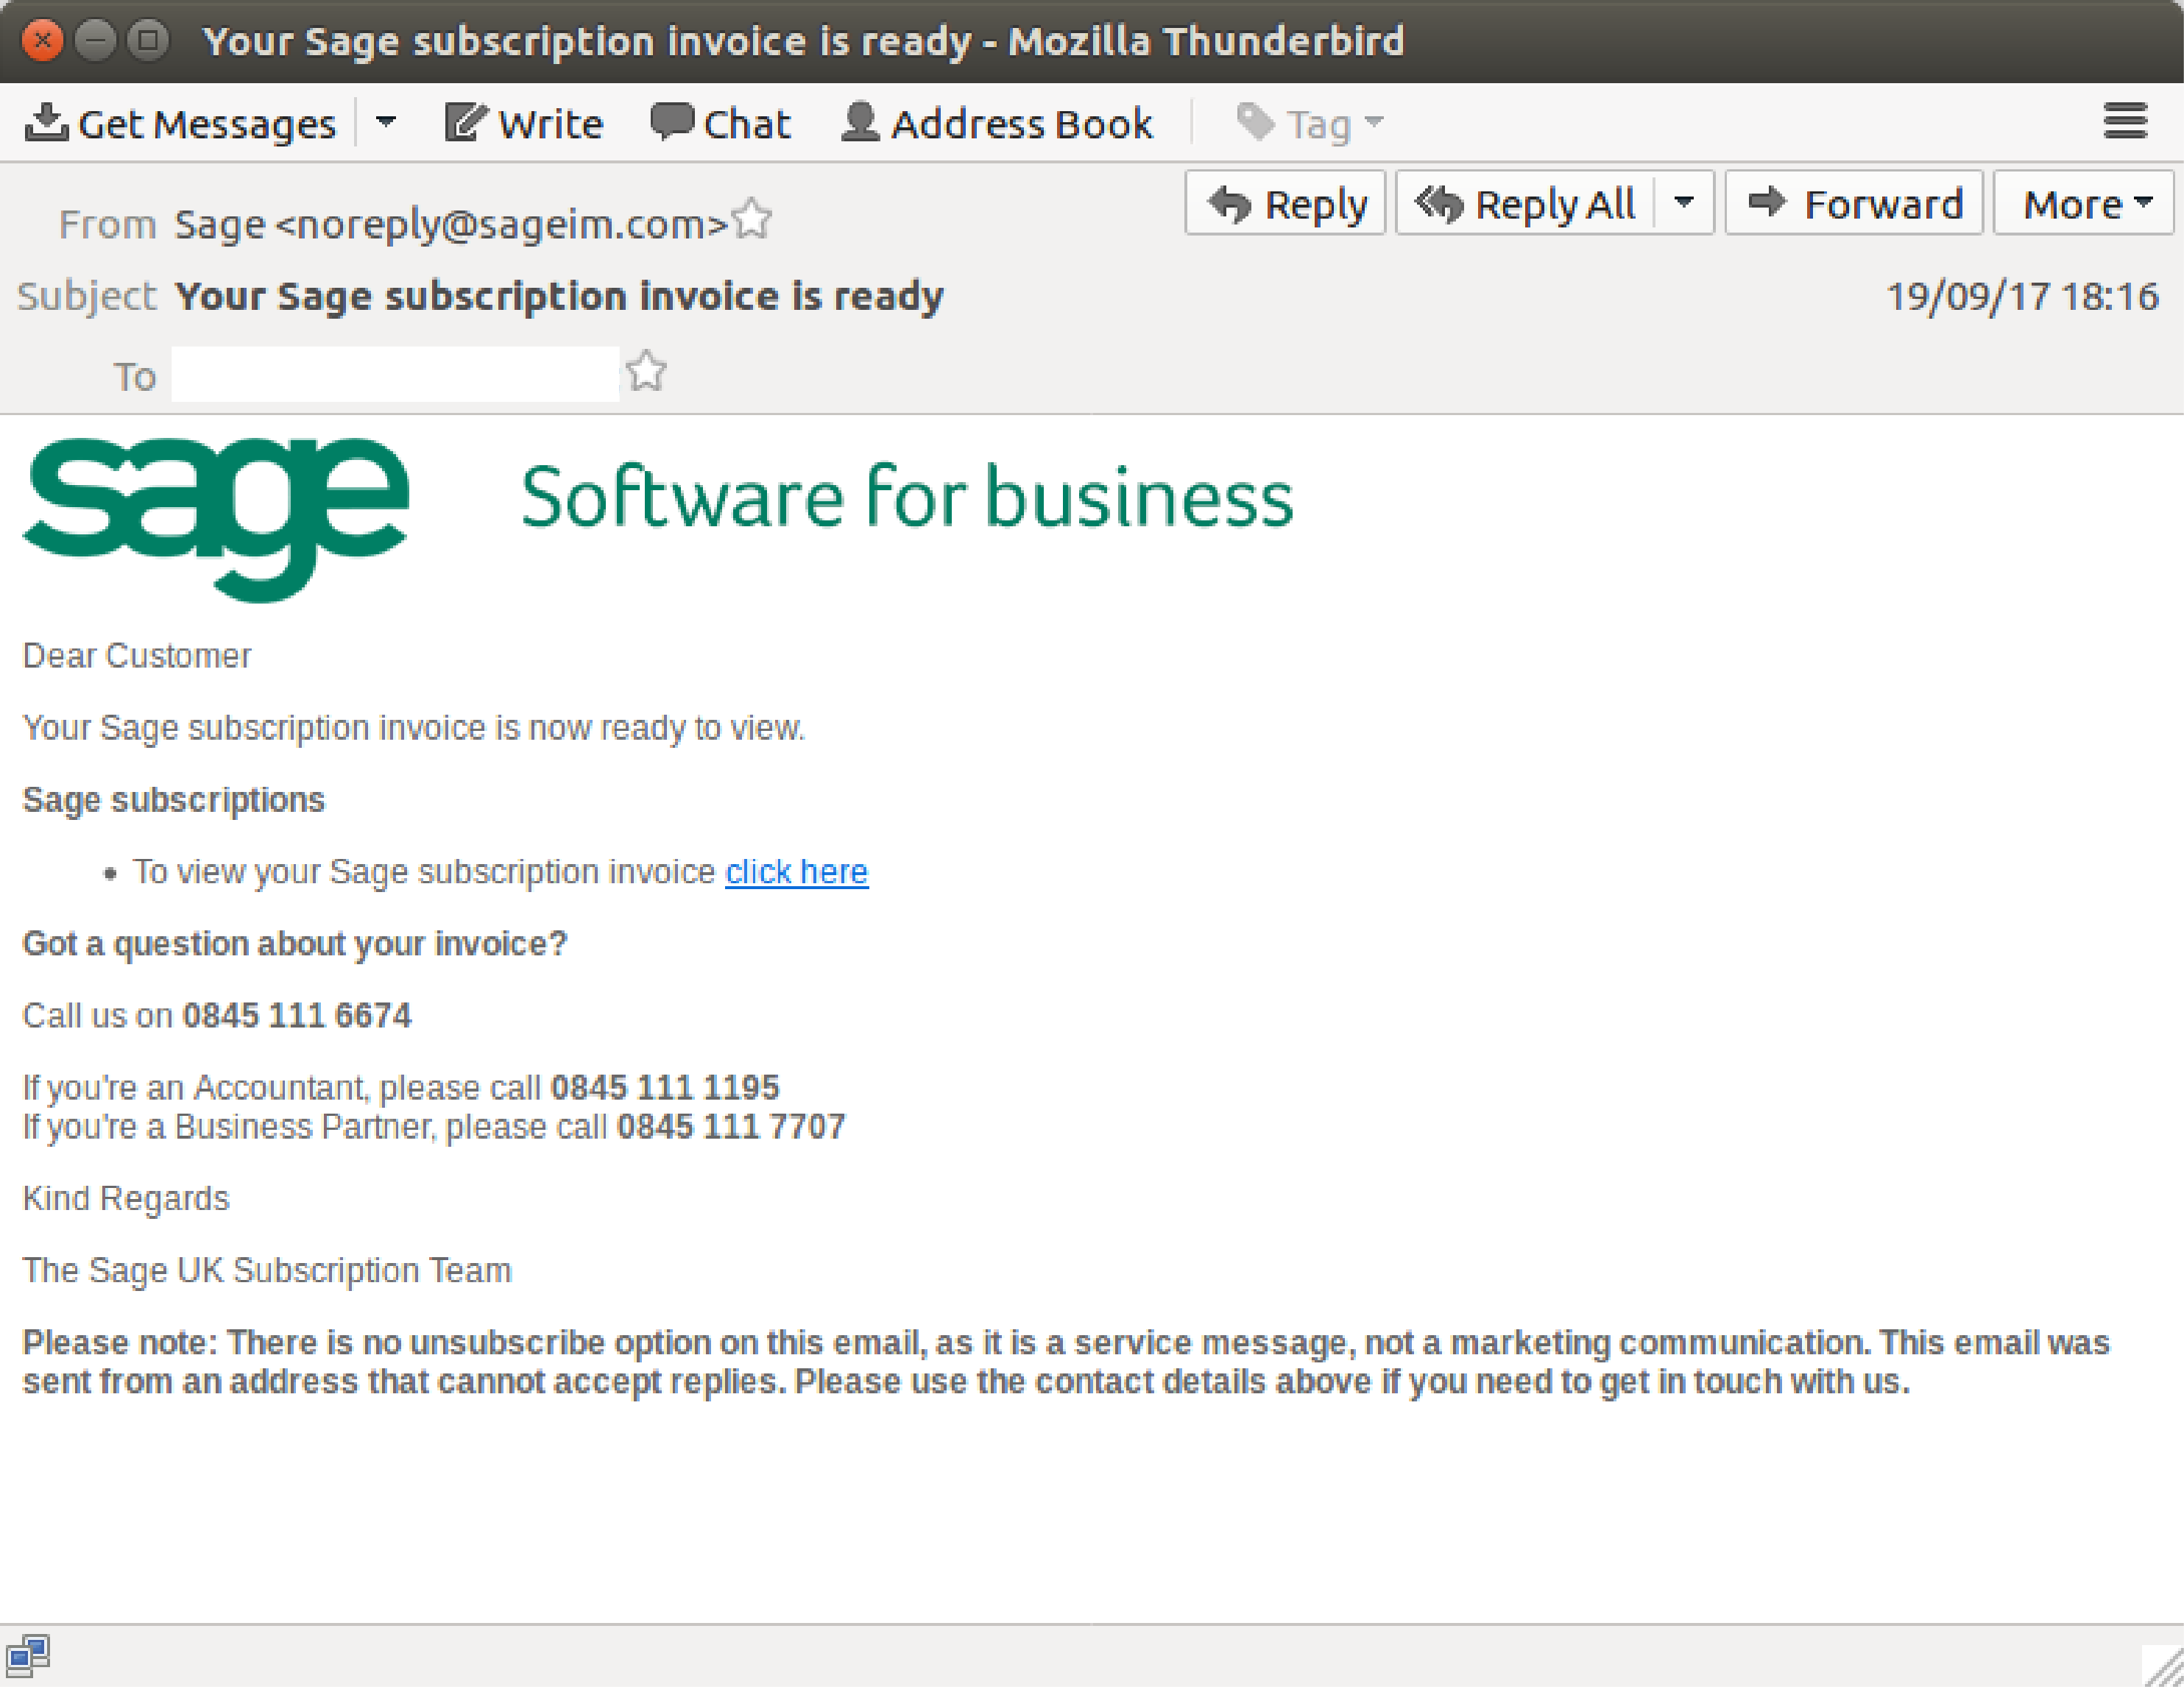This screenshot has width=2184, height=1687.
Task: Click the Reply All button
Action: click(x=1527, y=204)
